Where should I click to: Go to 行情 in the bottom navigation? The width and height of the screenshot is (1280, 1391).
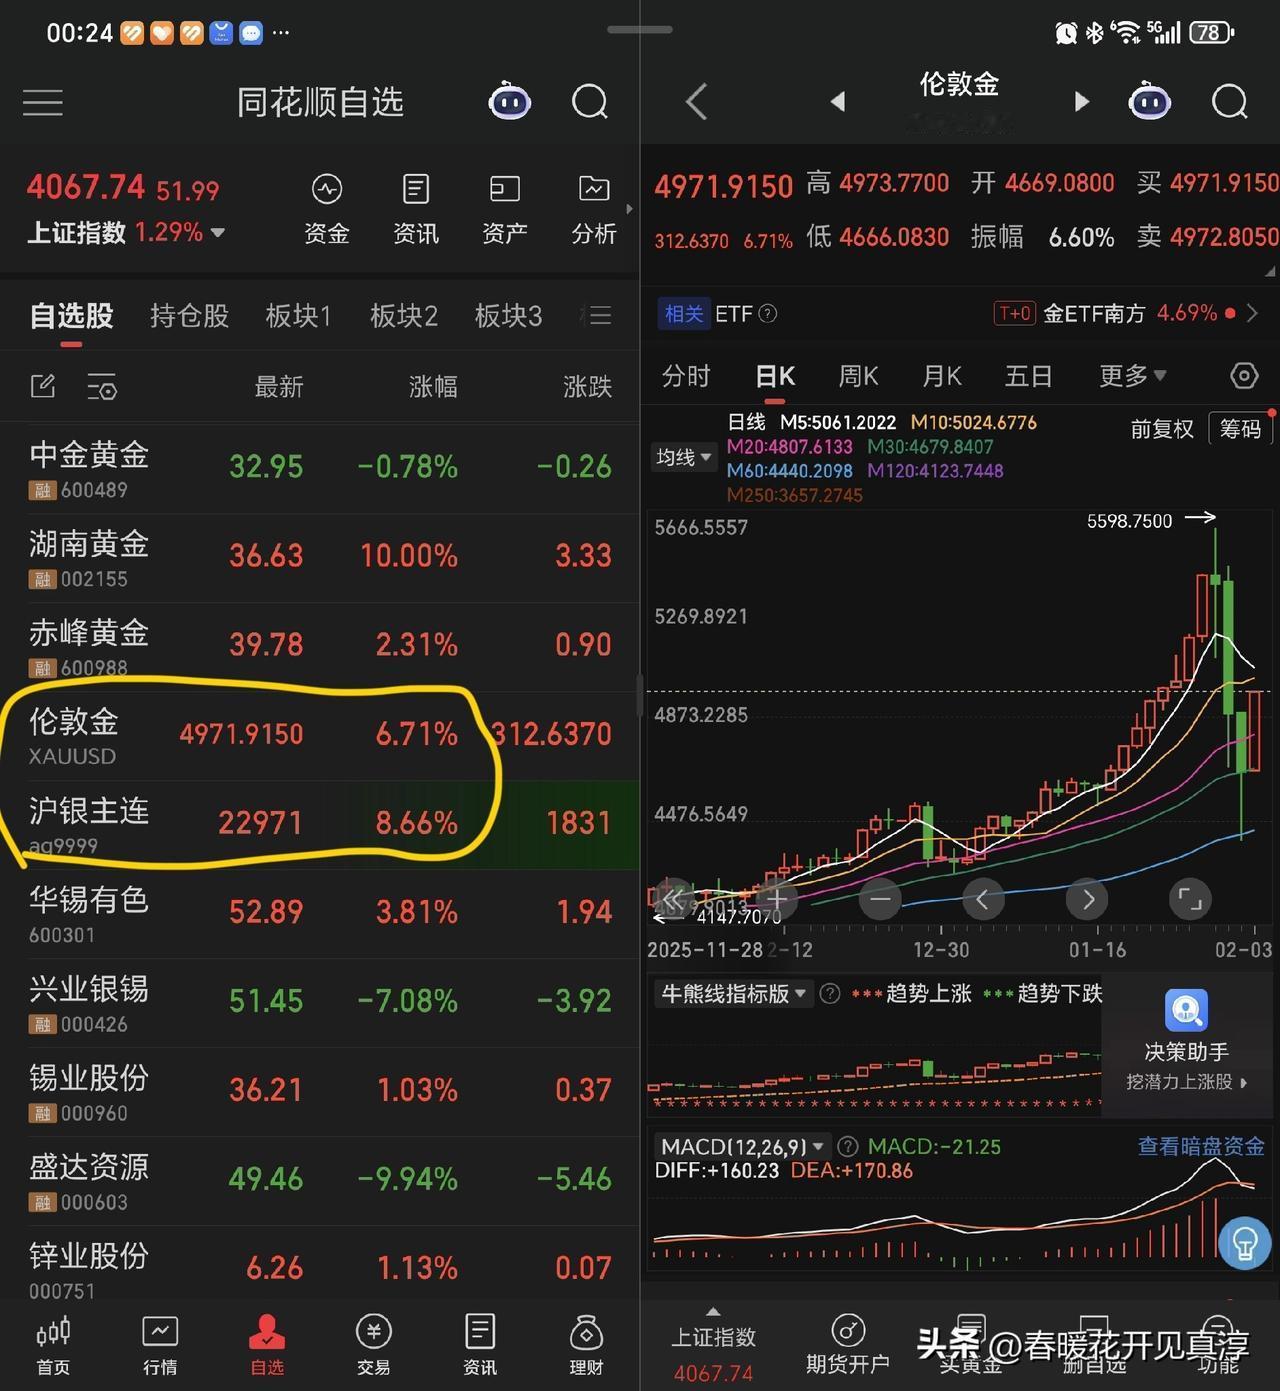160,1345
